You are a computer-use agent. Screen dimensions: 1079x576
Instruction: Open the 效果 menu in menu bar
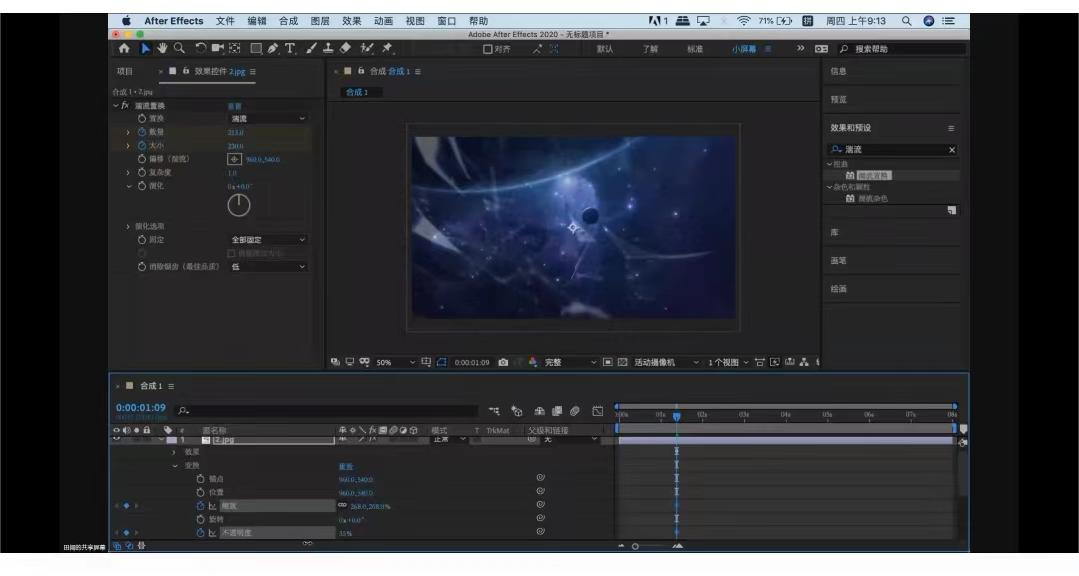352,20
